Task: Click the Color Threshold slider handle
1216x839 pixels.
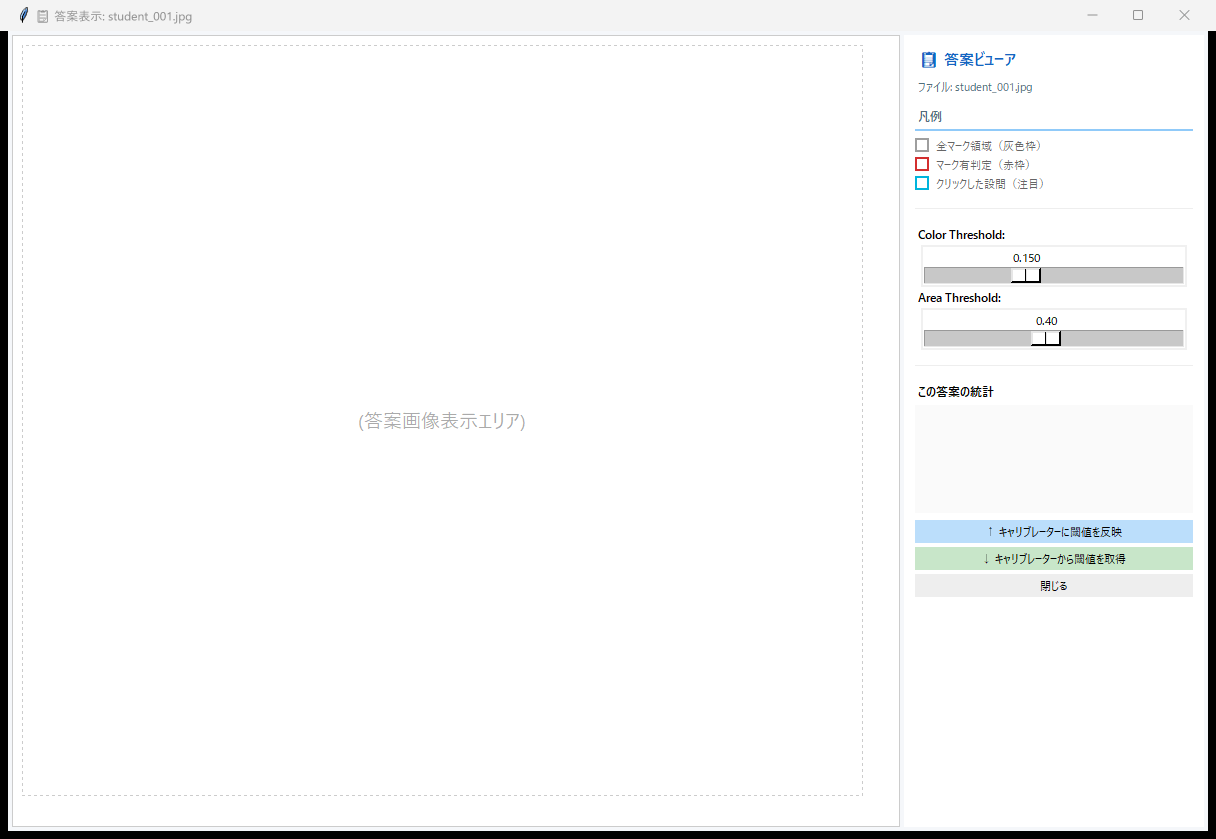Action: point(1026,274)
